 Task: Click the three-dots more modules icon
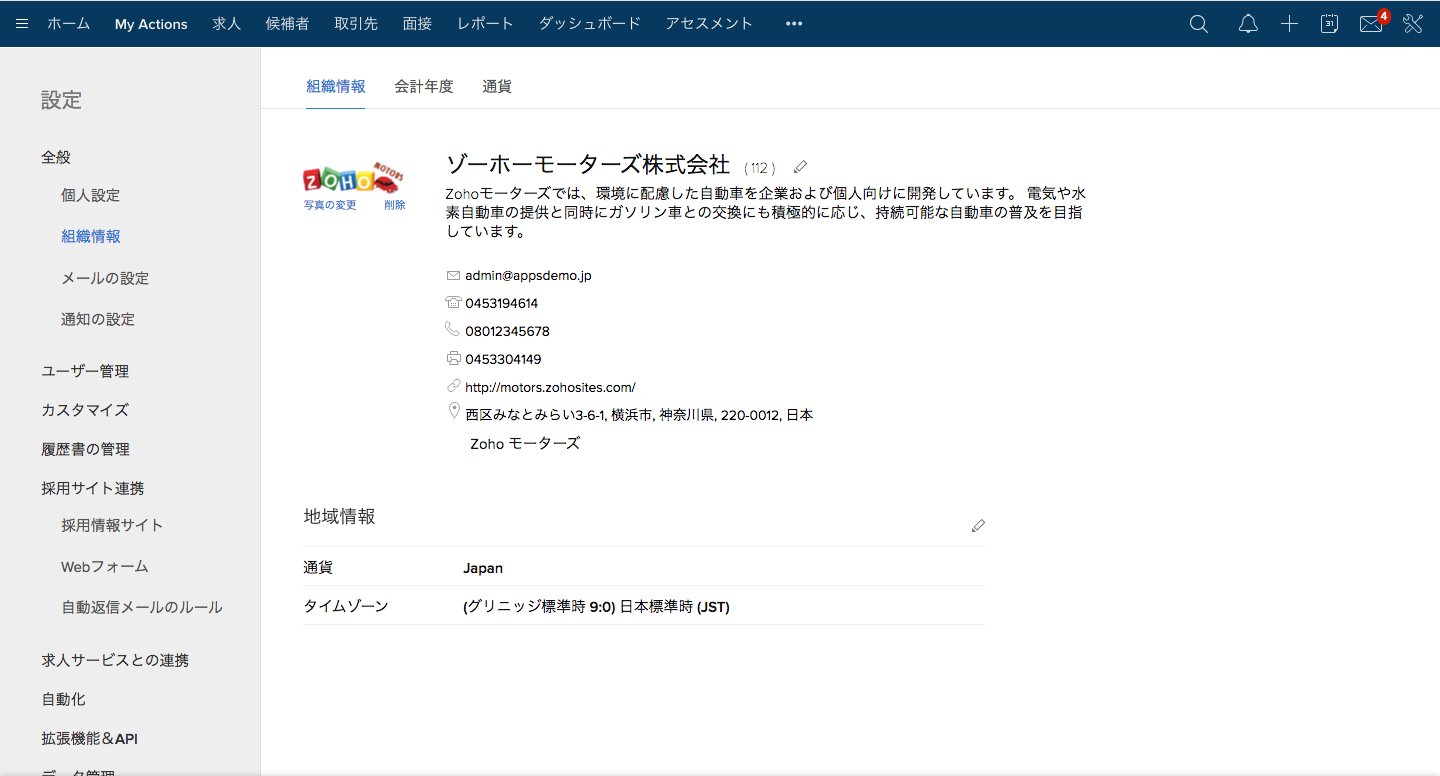[794, 24]
